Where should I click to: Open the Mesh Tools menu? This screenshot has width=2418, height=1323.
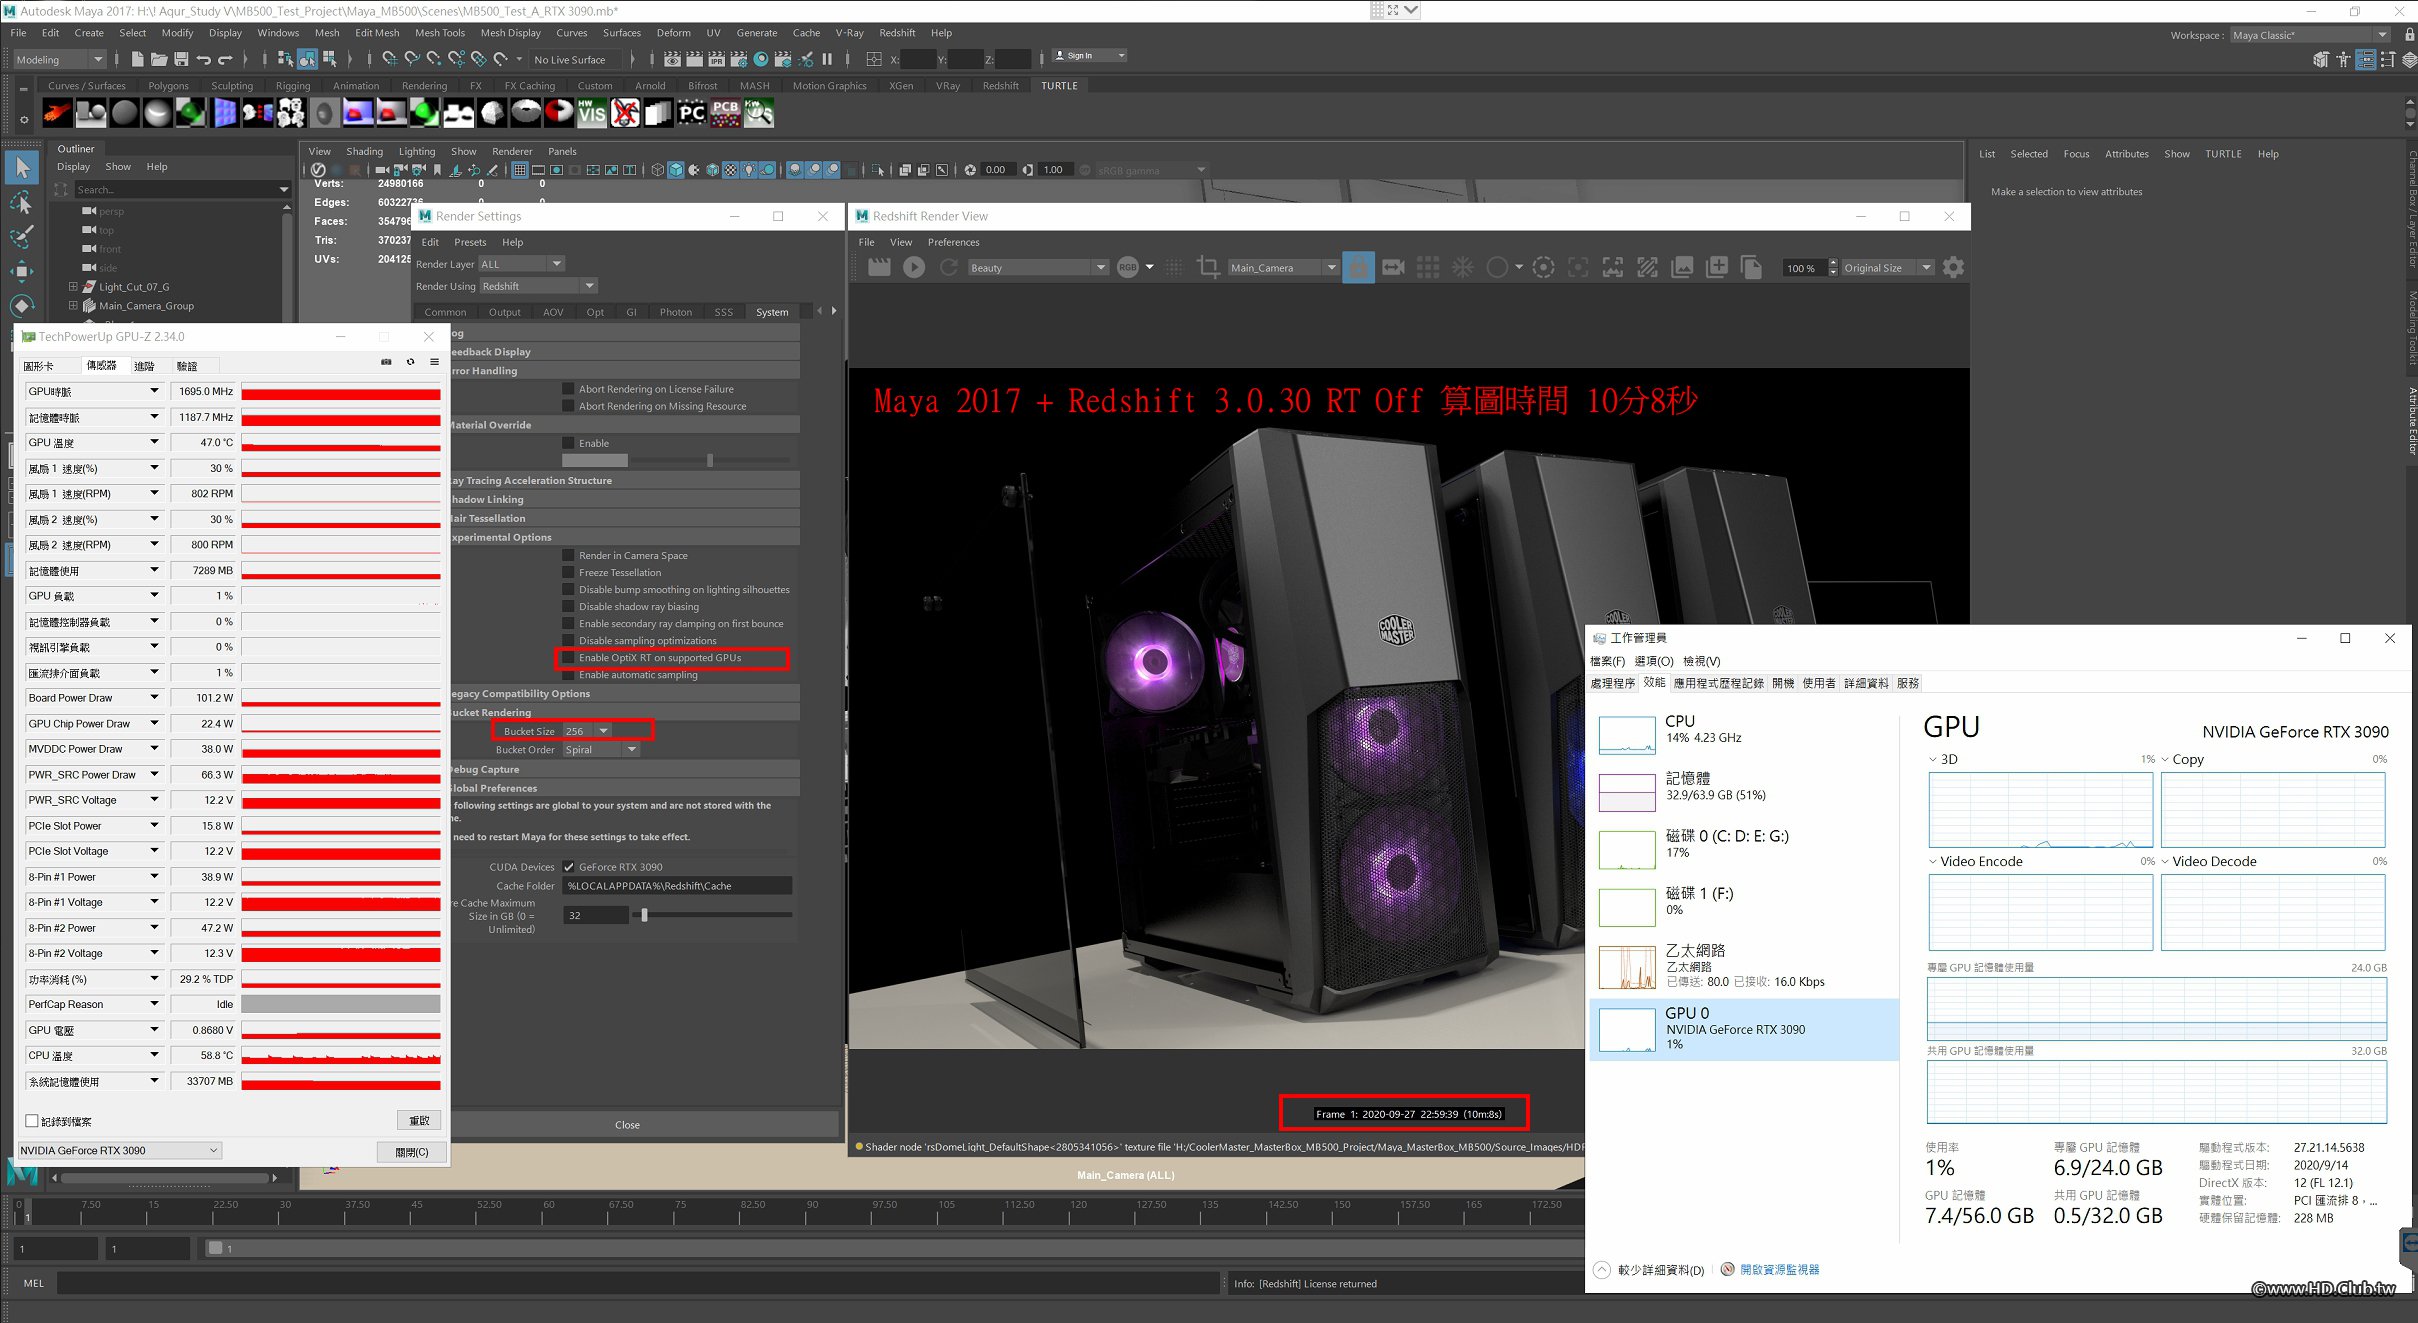point(440,33)
